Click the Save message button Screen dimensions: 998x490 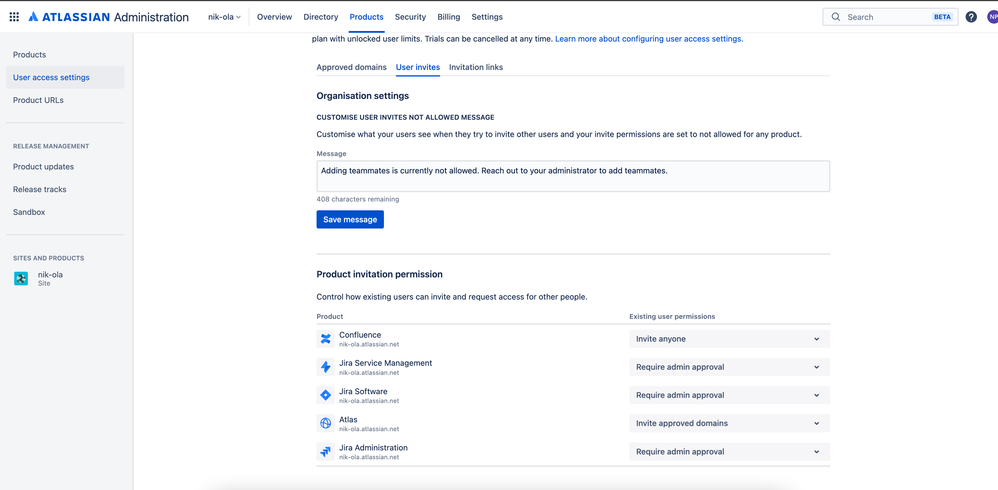click(350, 220)
